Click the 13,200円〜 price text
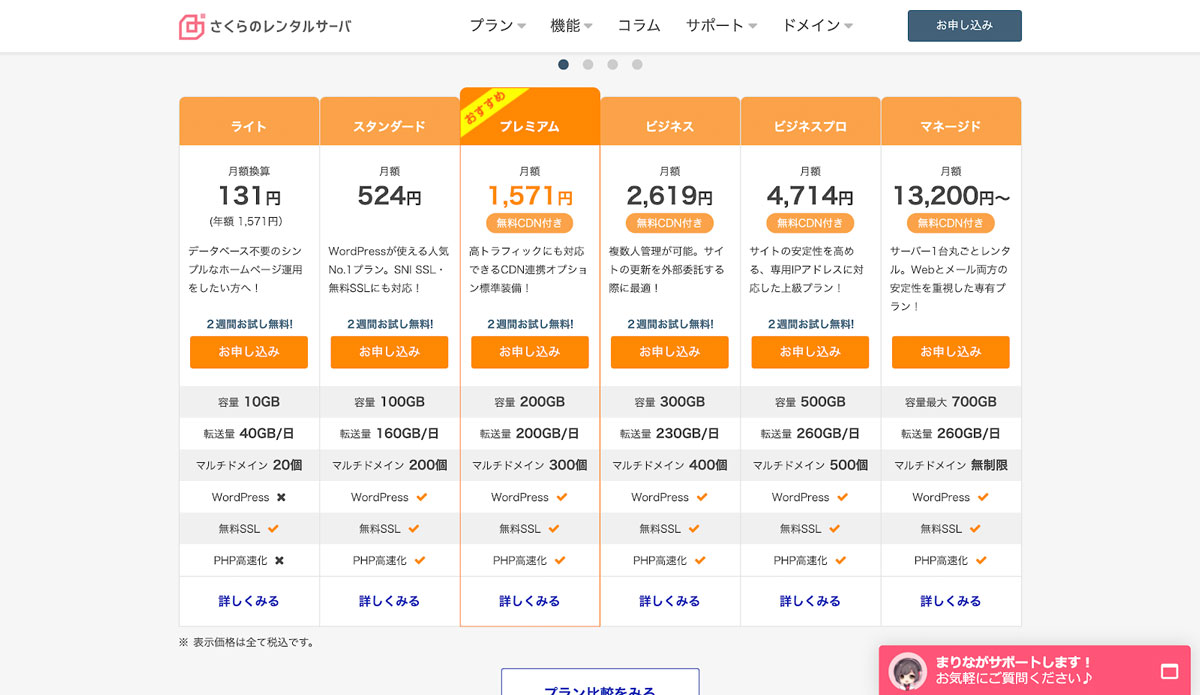This screenshot has height=695, width=1200. click(951, 196)
